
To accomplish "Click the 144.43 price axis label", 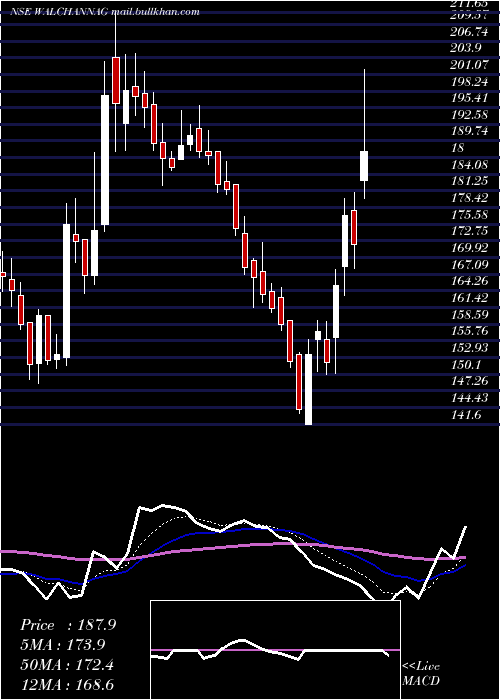I will (x=471, y=398).
